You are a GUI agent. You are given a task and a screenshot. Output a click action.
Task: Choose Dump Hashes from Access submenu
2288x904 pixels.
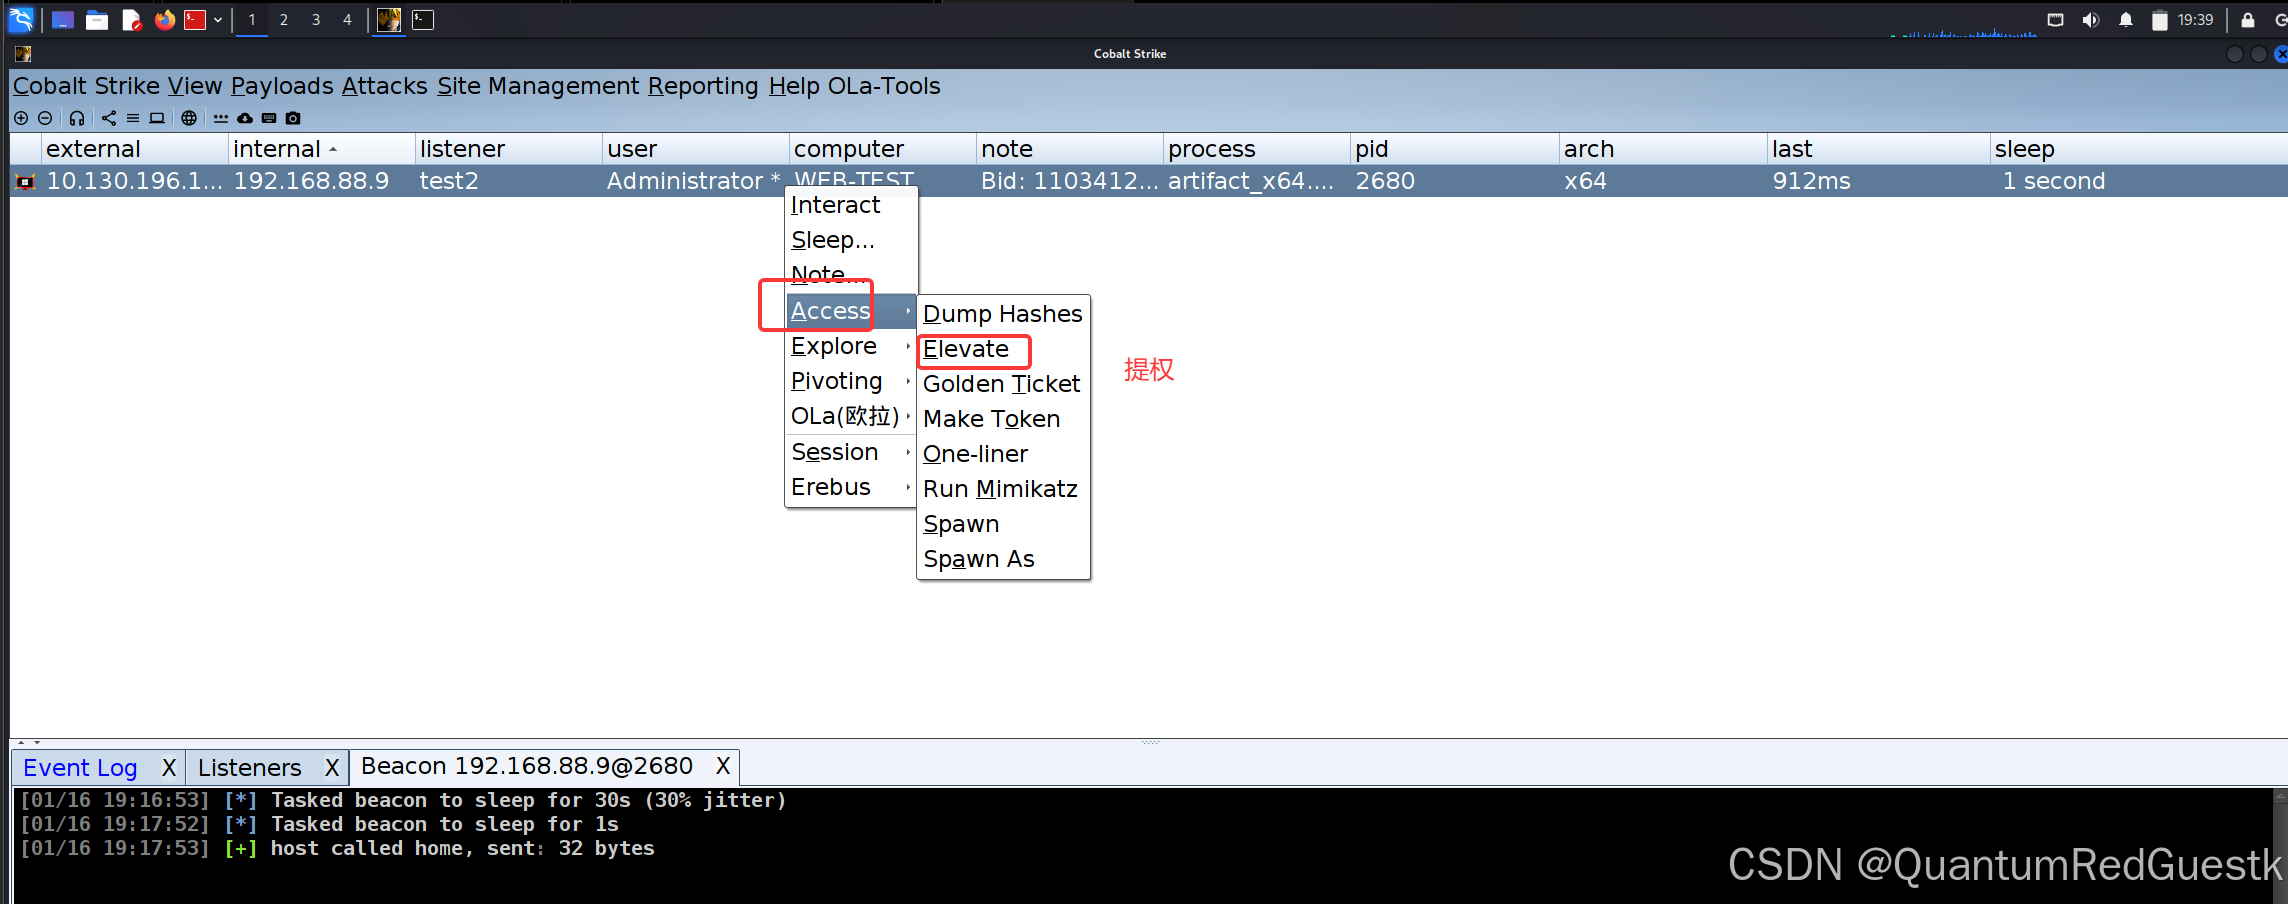point(1003,314)
